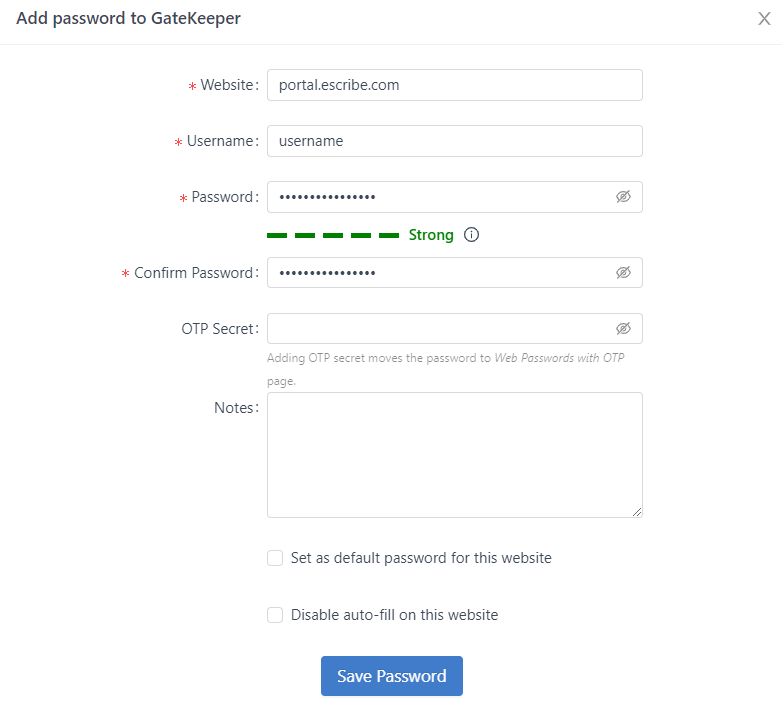This screenshot has width=782, height=705.
Task: Focus the empty OTP Secret field
Action: (x=440, y=329)
